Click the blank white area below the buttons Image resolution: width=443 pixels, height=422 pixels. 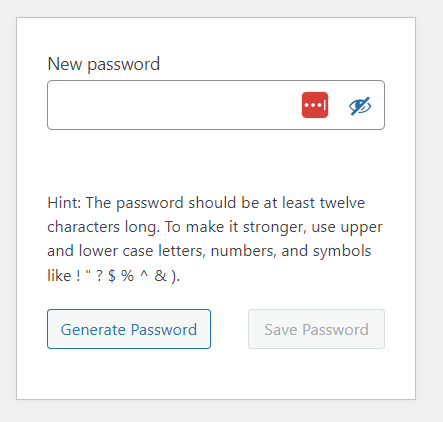216,373
